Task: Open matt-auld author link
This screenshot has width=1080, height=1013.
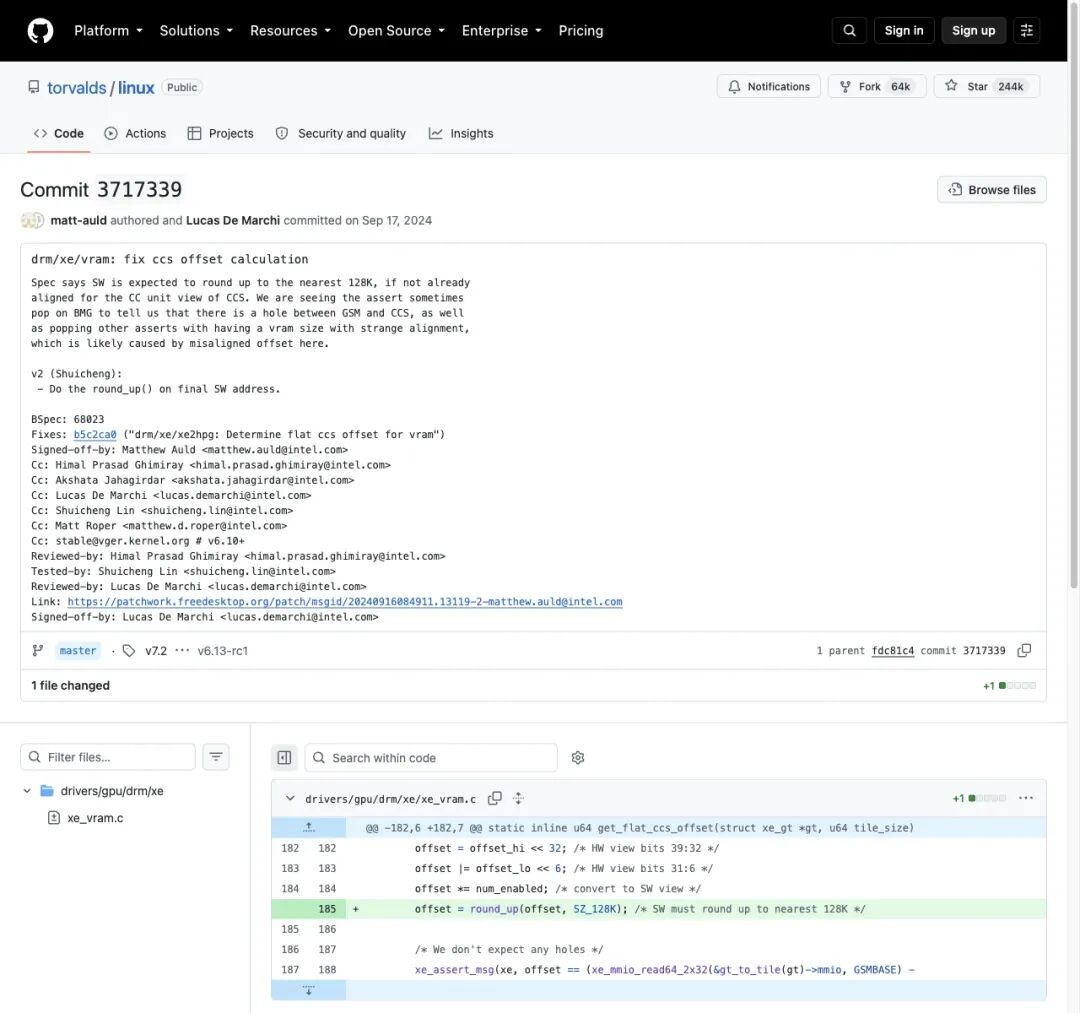Action: point(79,220)
